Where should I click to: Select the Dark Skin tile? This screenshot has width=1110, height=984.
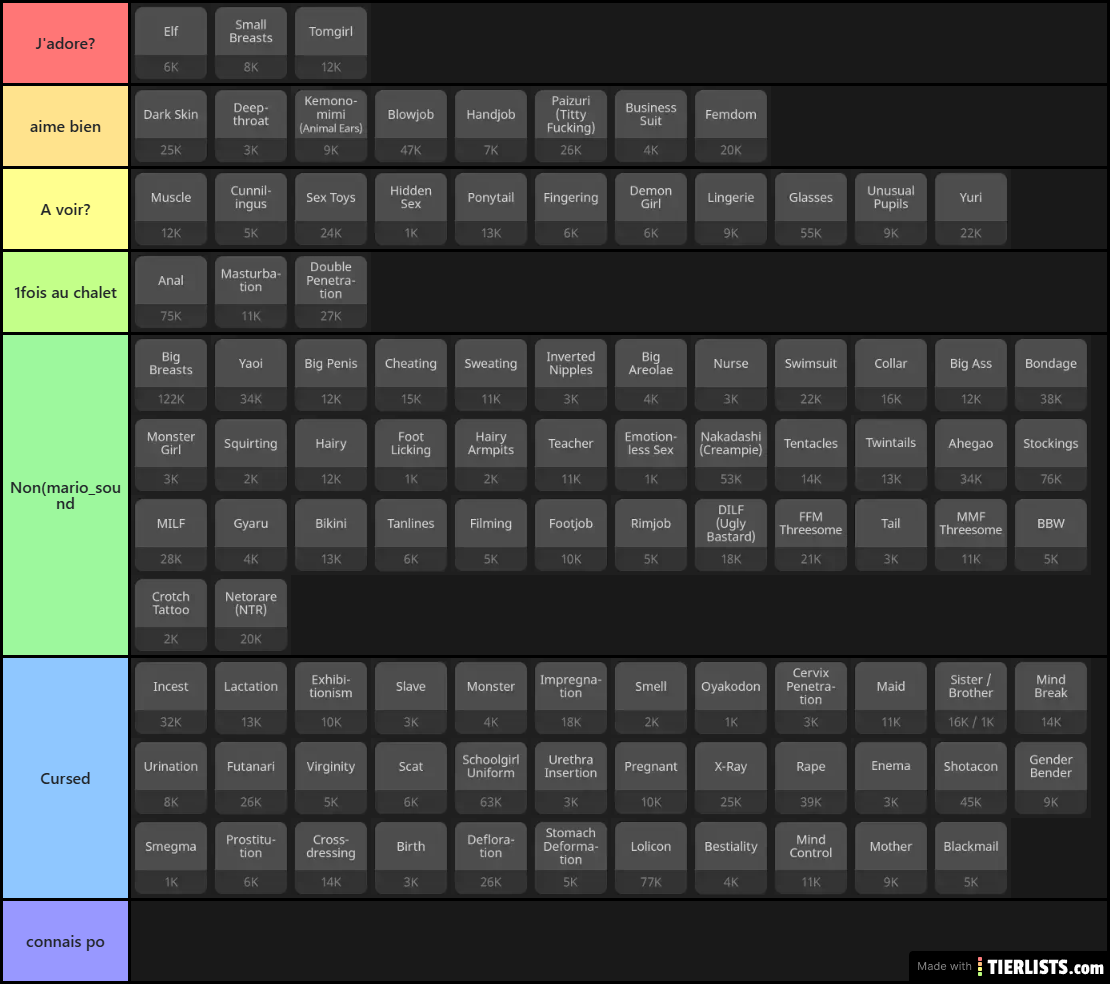(171, 126)
